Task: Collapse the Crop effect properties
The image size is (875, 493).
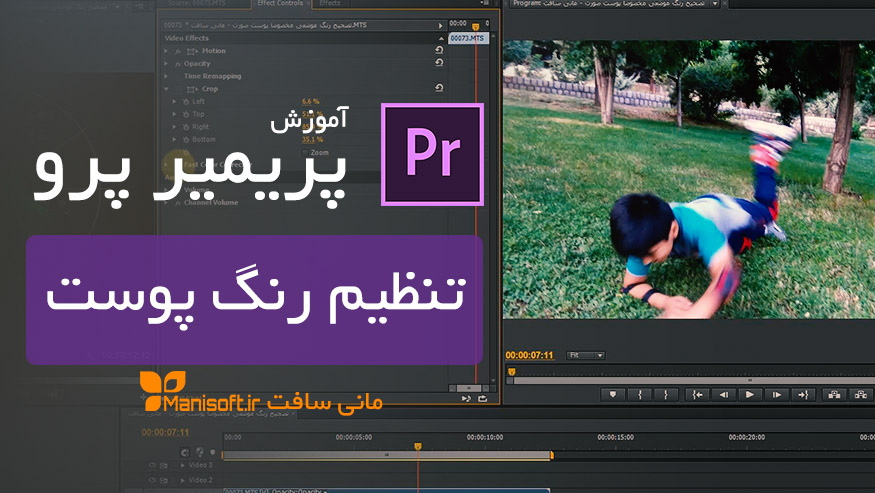Action: pos(166,89)
